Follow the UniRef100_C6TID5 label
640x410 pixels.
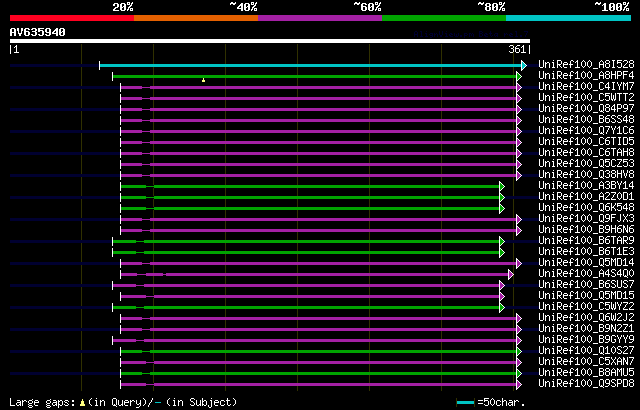click(x=586, y=142)
